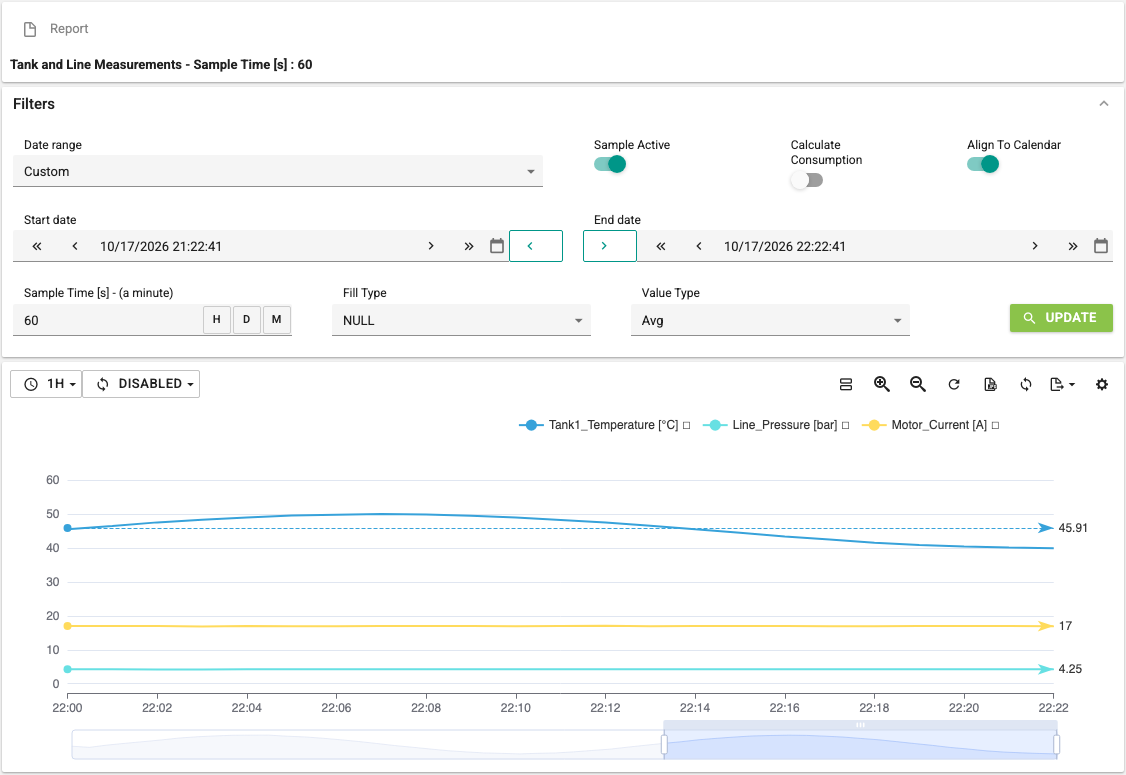The image size is (1126, 775).
Task: Click the left handle of range slider
Action: (x=664, y=744)
